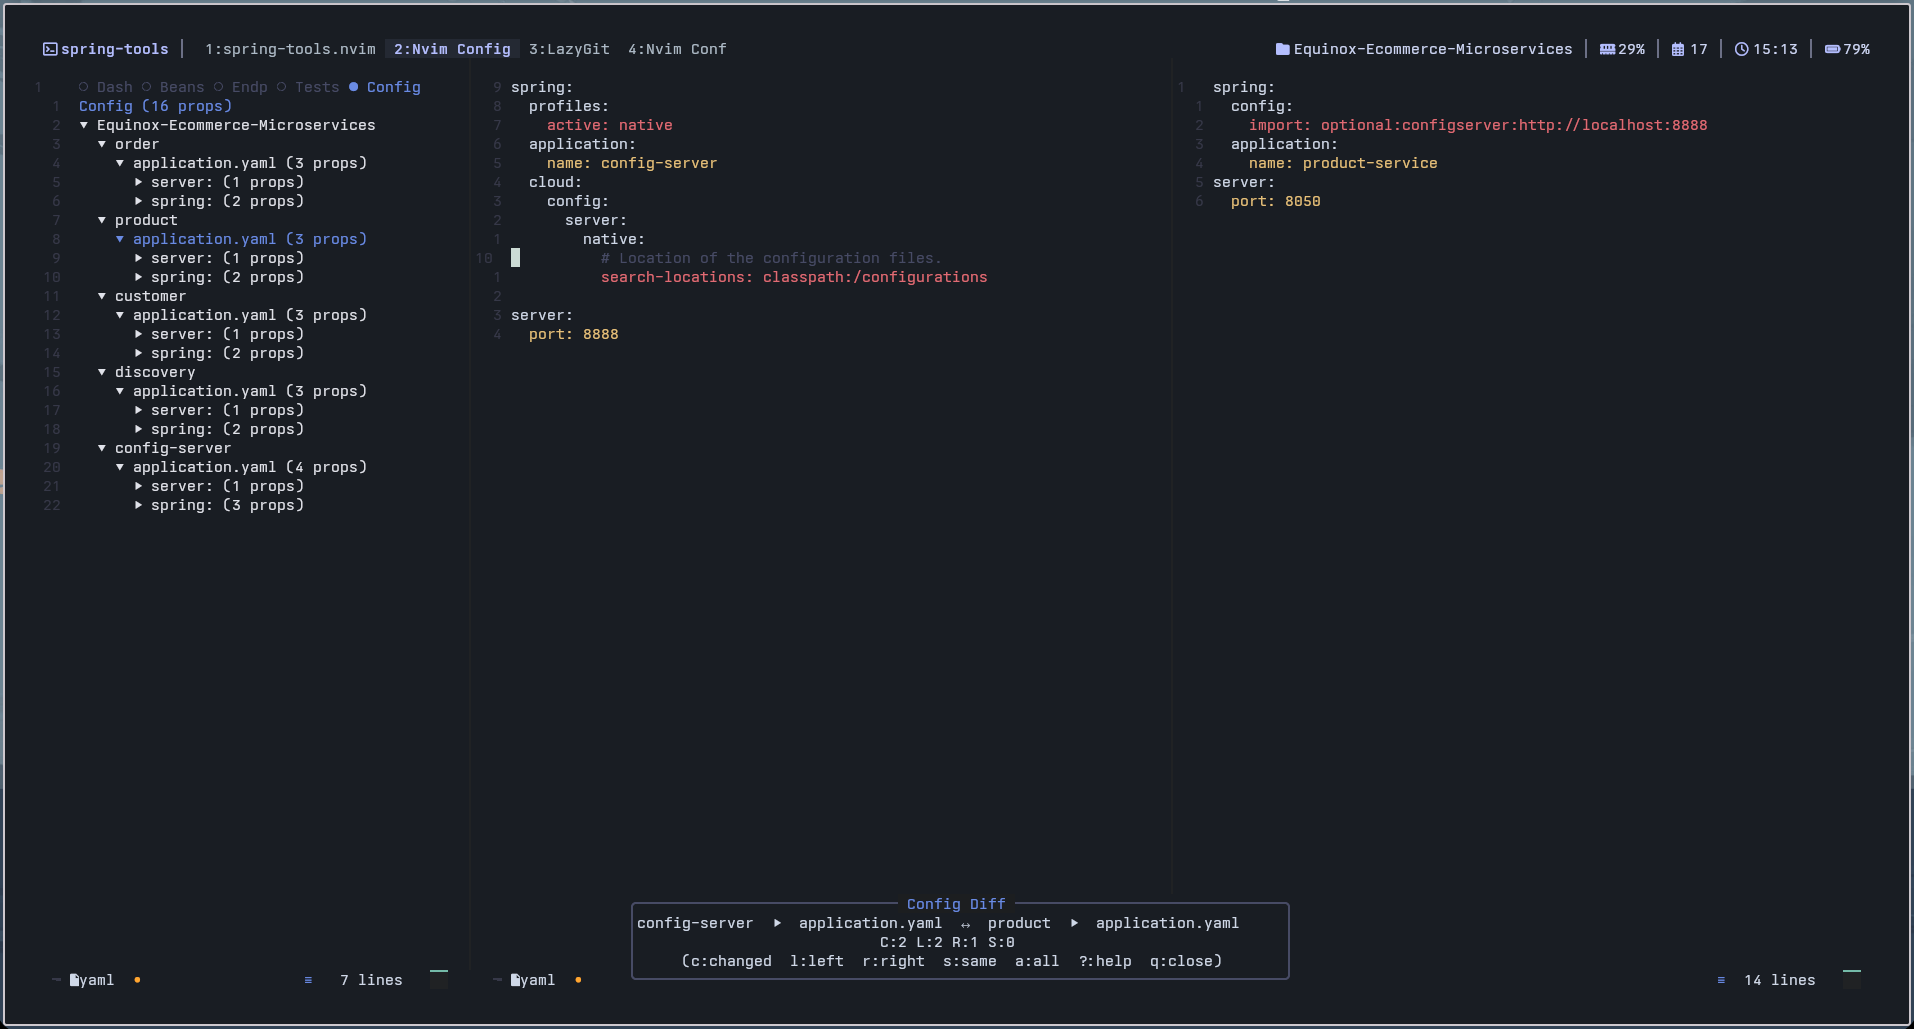Click the q:close hint
Image resolution: width=1914 pixels, height=1029 pixels.
1181,961
